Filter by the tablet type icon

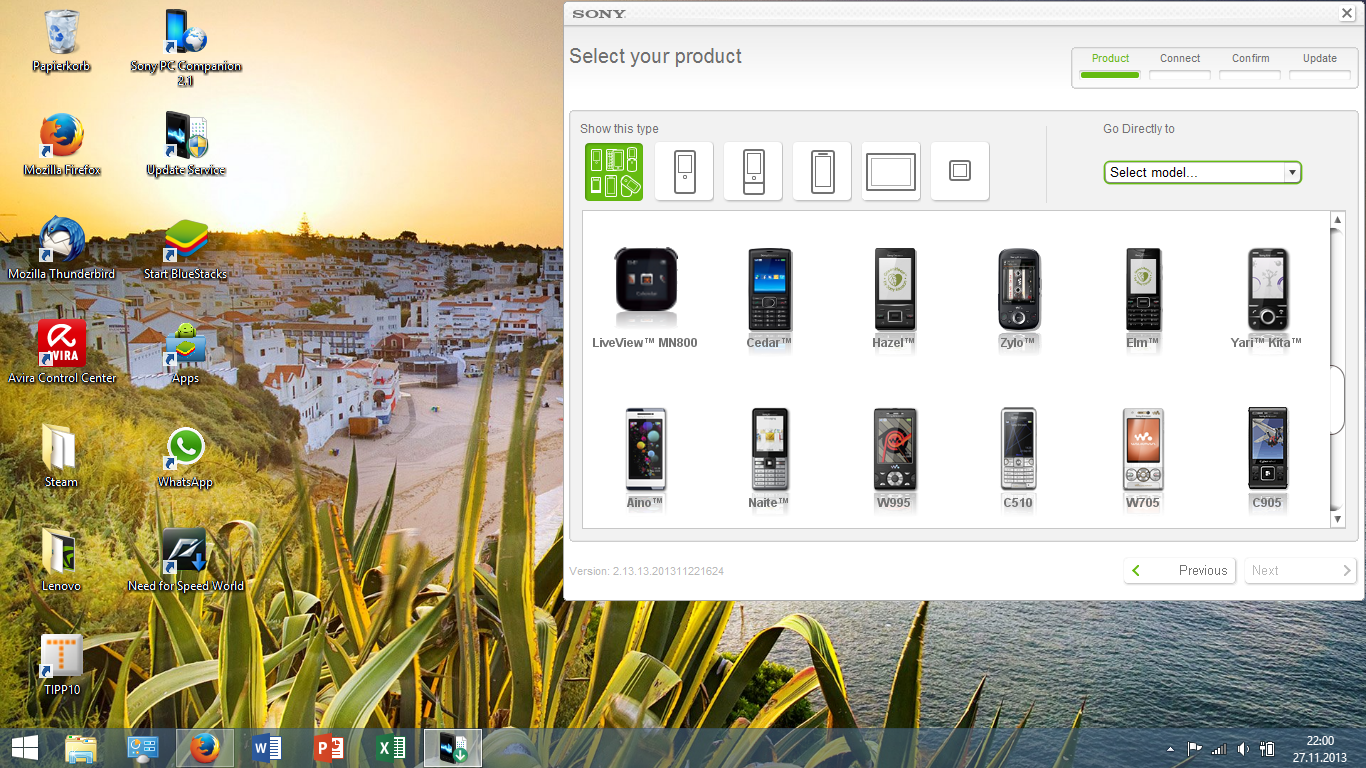(x=891, y=171)
